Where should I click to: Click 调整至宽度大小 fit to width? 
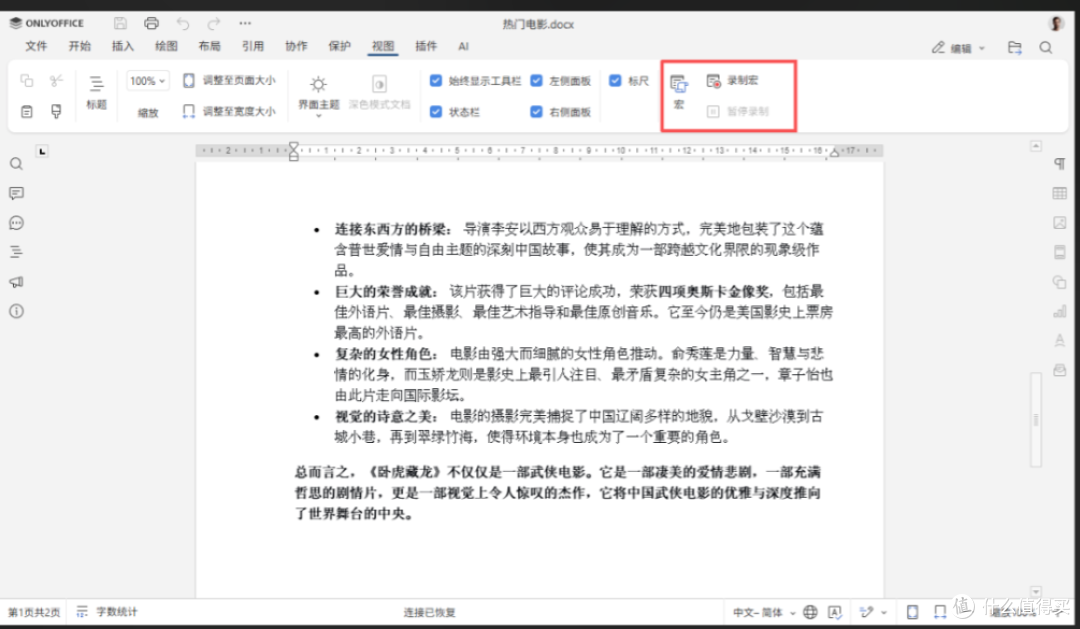coord(229,112)
